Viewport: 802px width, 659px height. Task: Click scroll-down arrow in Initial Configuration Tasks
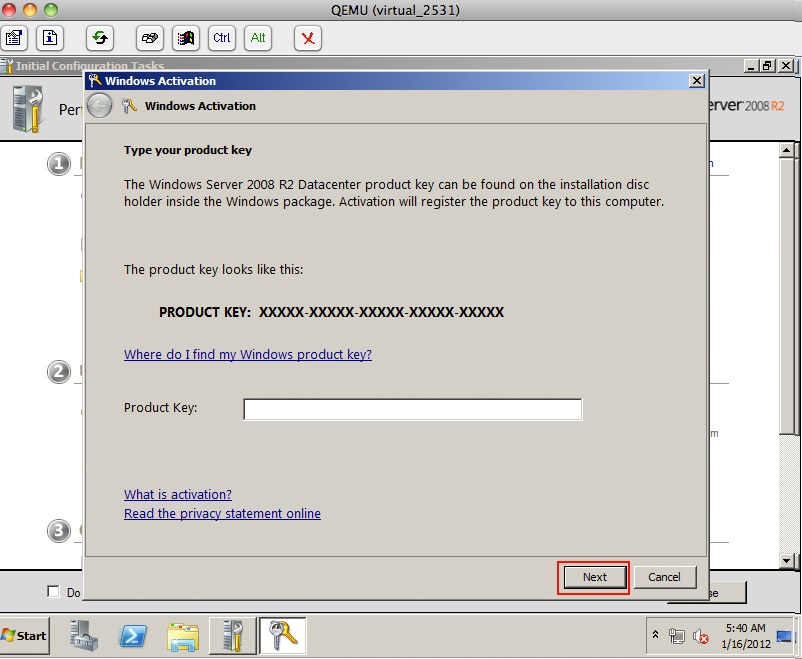point(787,560)
